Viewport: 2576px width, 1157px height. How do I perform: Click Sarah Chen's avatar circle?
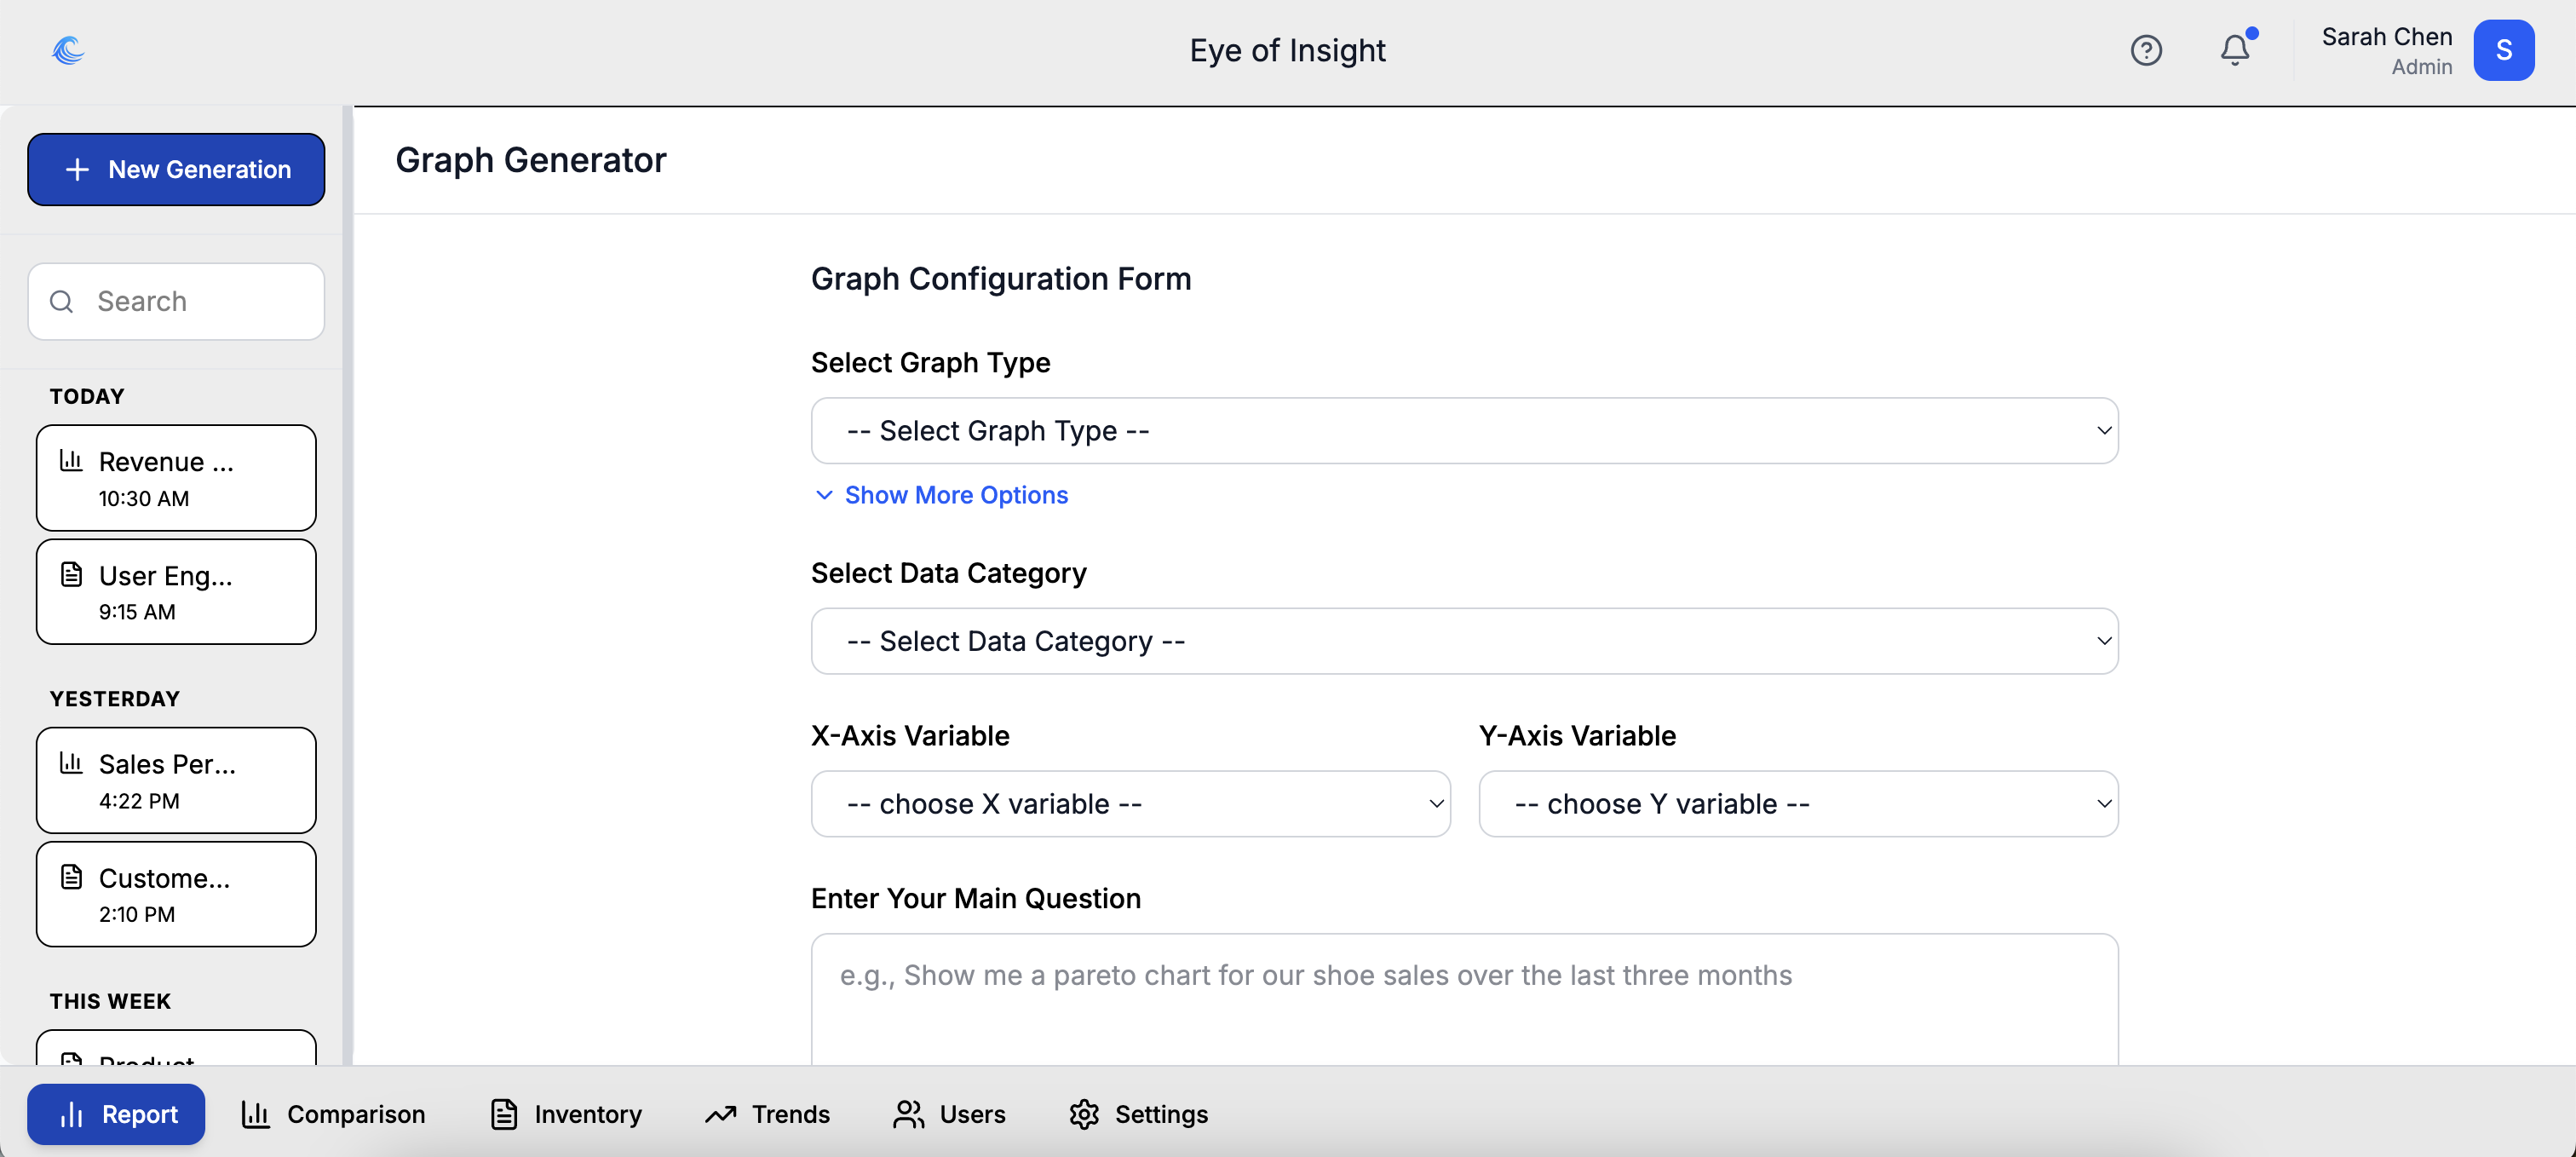coord(2505,50)
